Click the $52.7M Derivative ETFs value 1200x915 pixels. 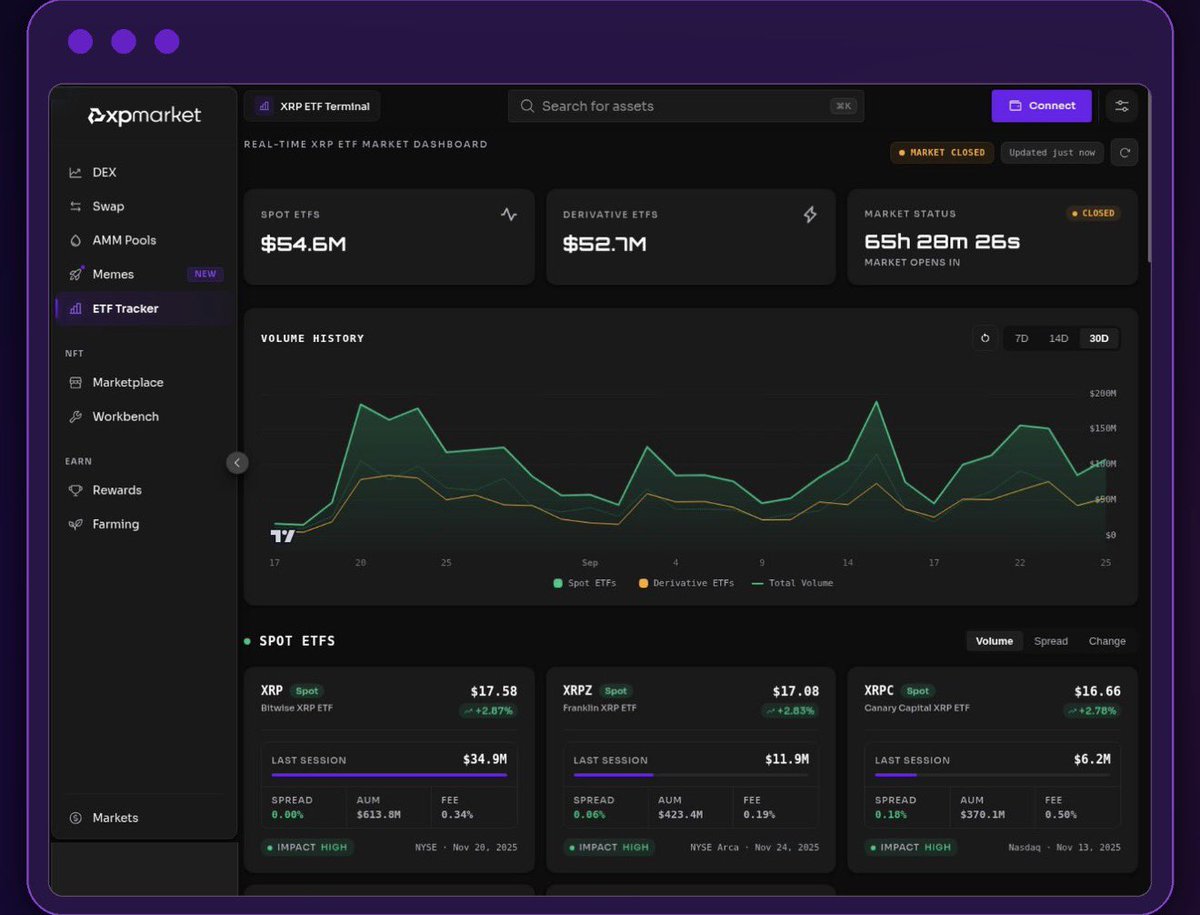coord(605,244)
